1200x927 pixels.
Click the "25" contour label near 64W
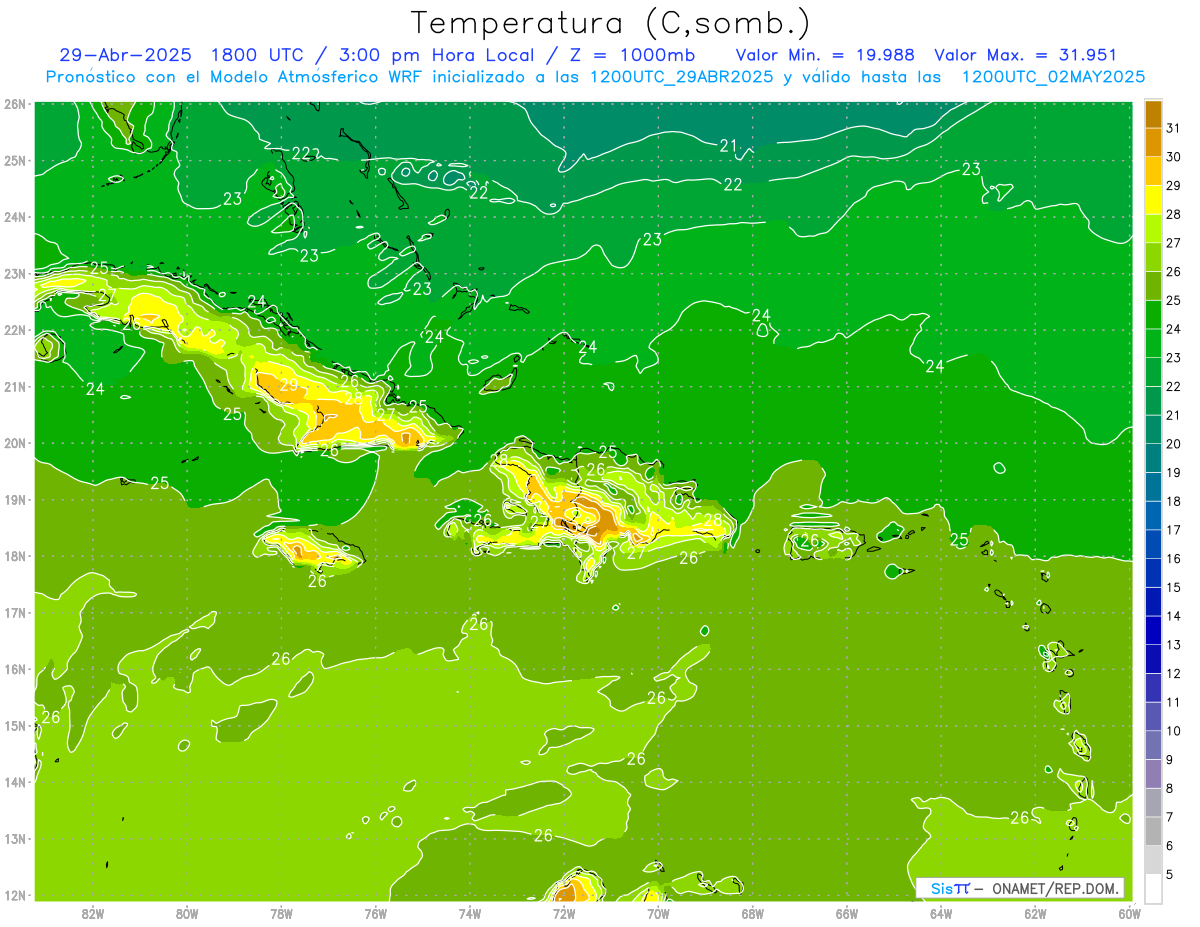[x=959, y=540]
